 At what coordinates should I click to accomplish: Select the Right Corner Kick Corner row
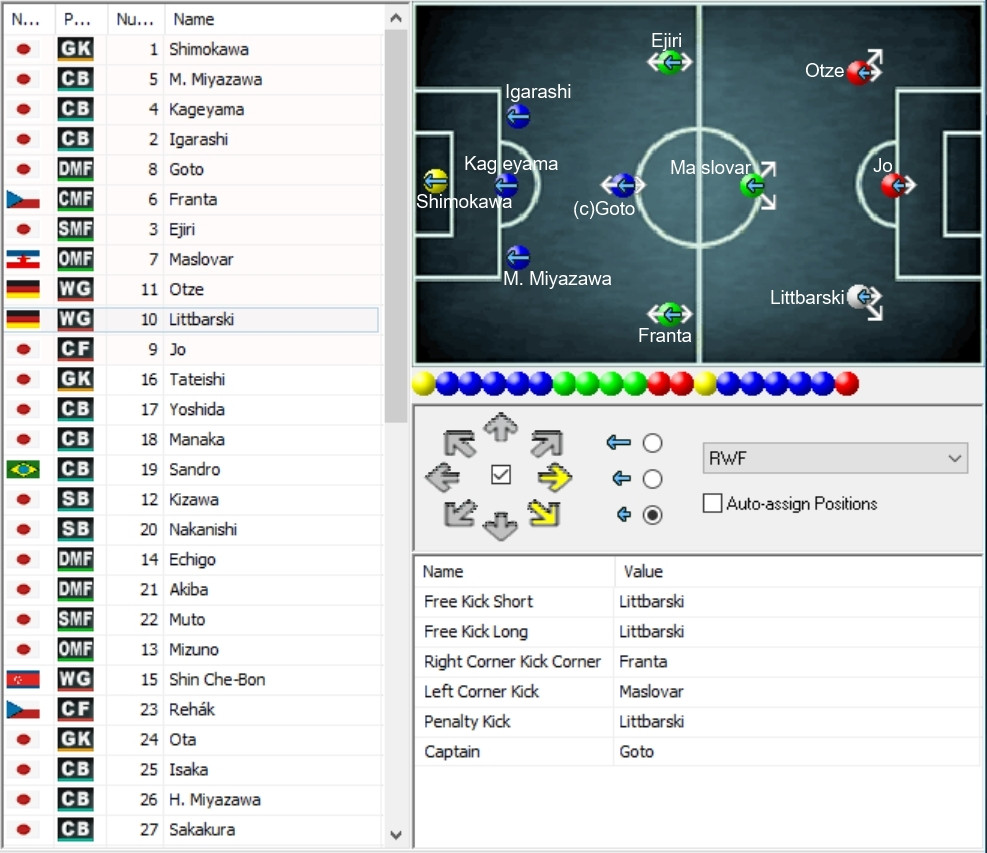pos(698,662)
